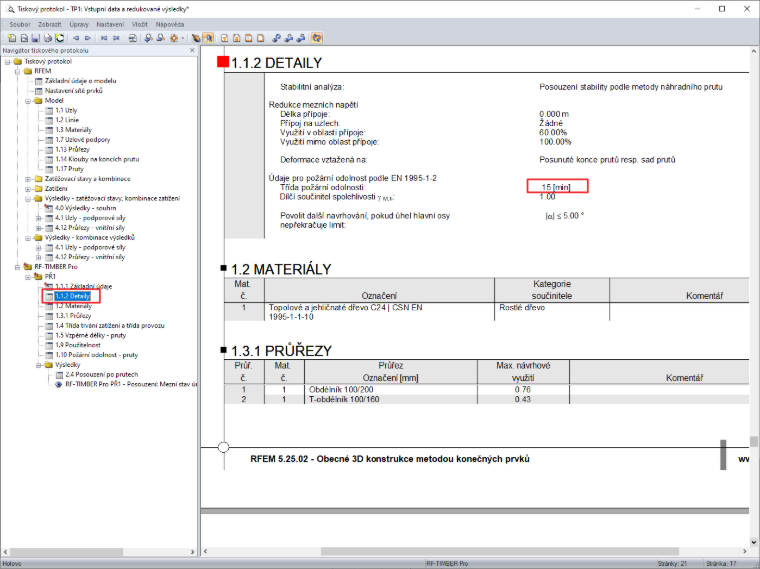
Task: Collapse the Tiskový protokol root node
Action: [x=7, y=62]
